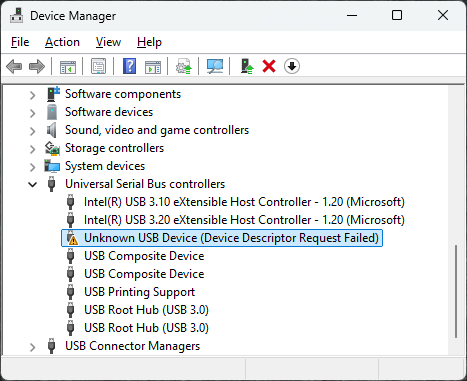The width and height of the screenshot is (467, 381).
Task: Expand the USB Connector Managers node
Action: (x=32, y=347)
